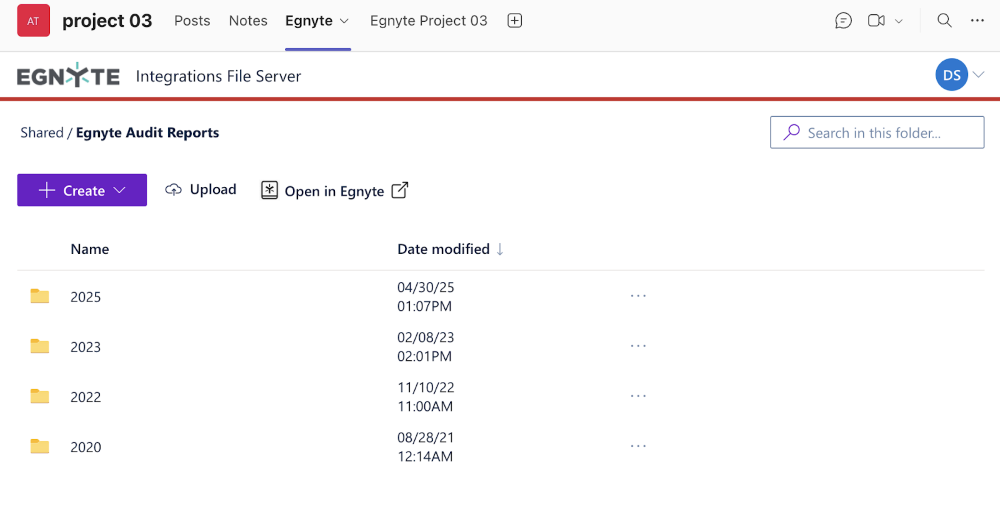Screen dimensions: 1000x511
Task: Click the external link arrow icon
Action: pyautogui.click(x=399, y=190)
